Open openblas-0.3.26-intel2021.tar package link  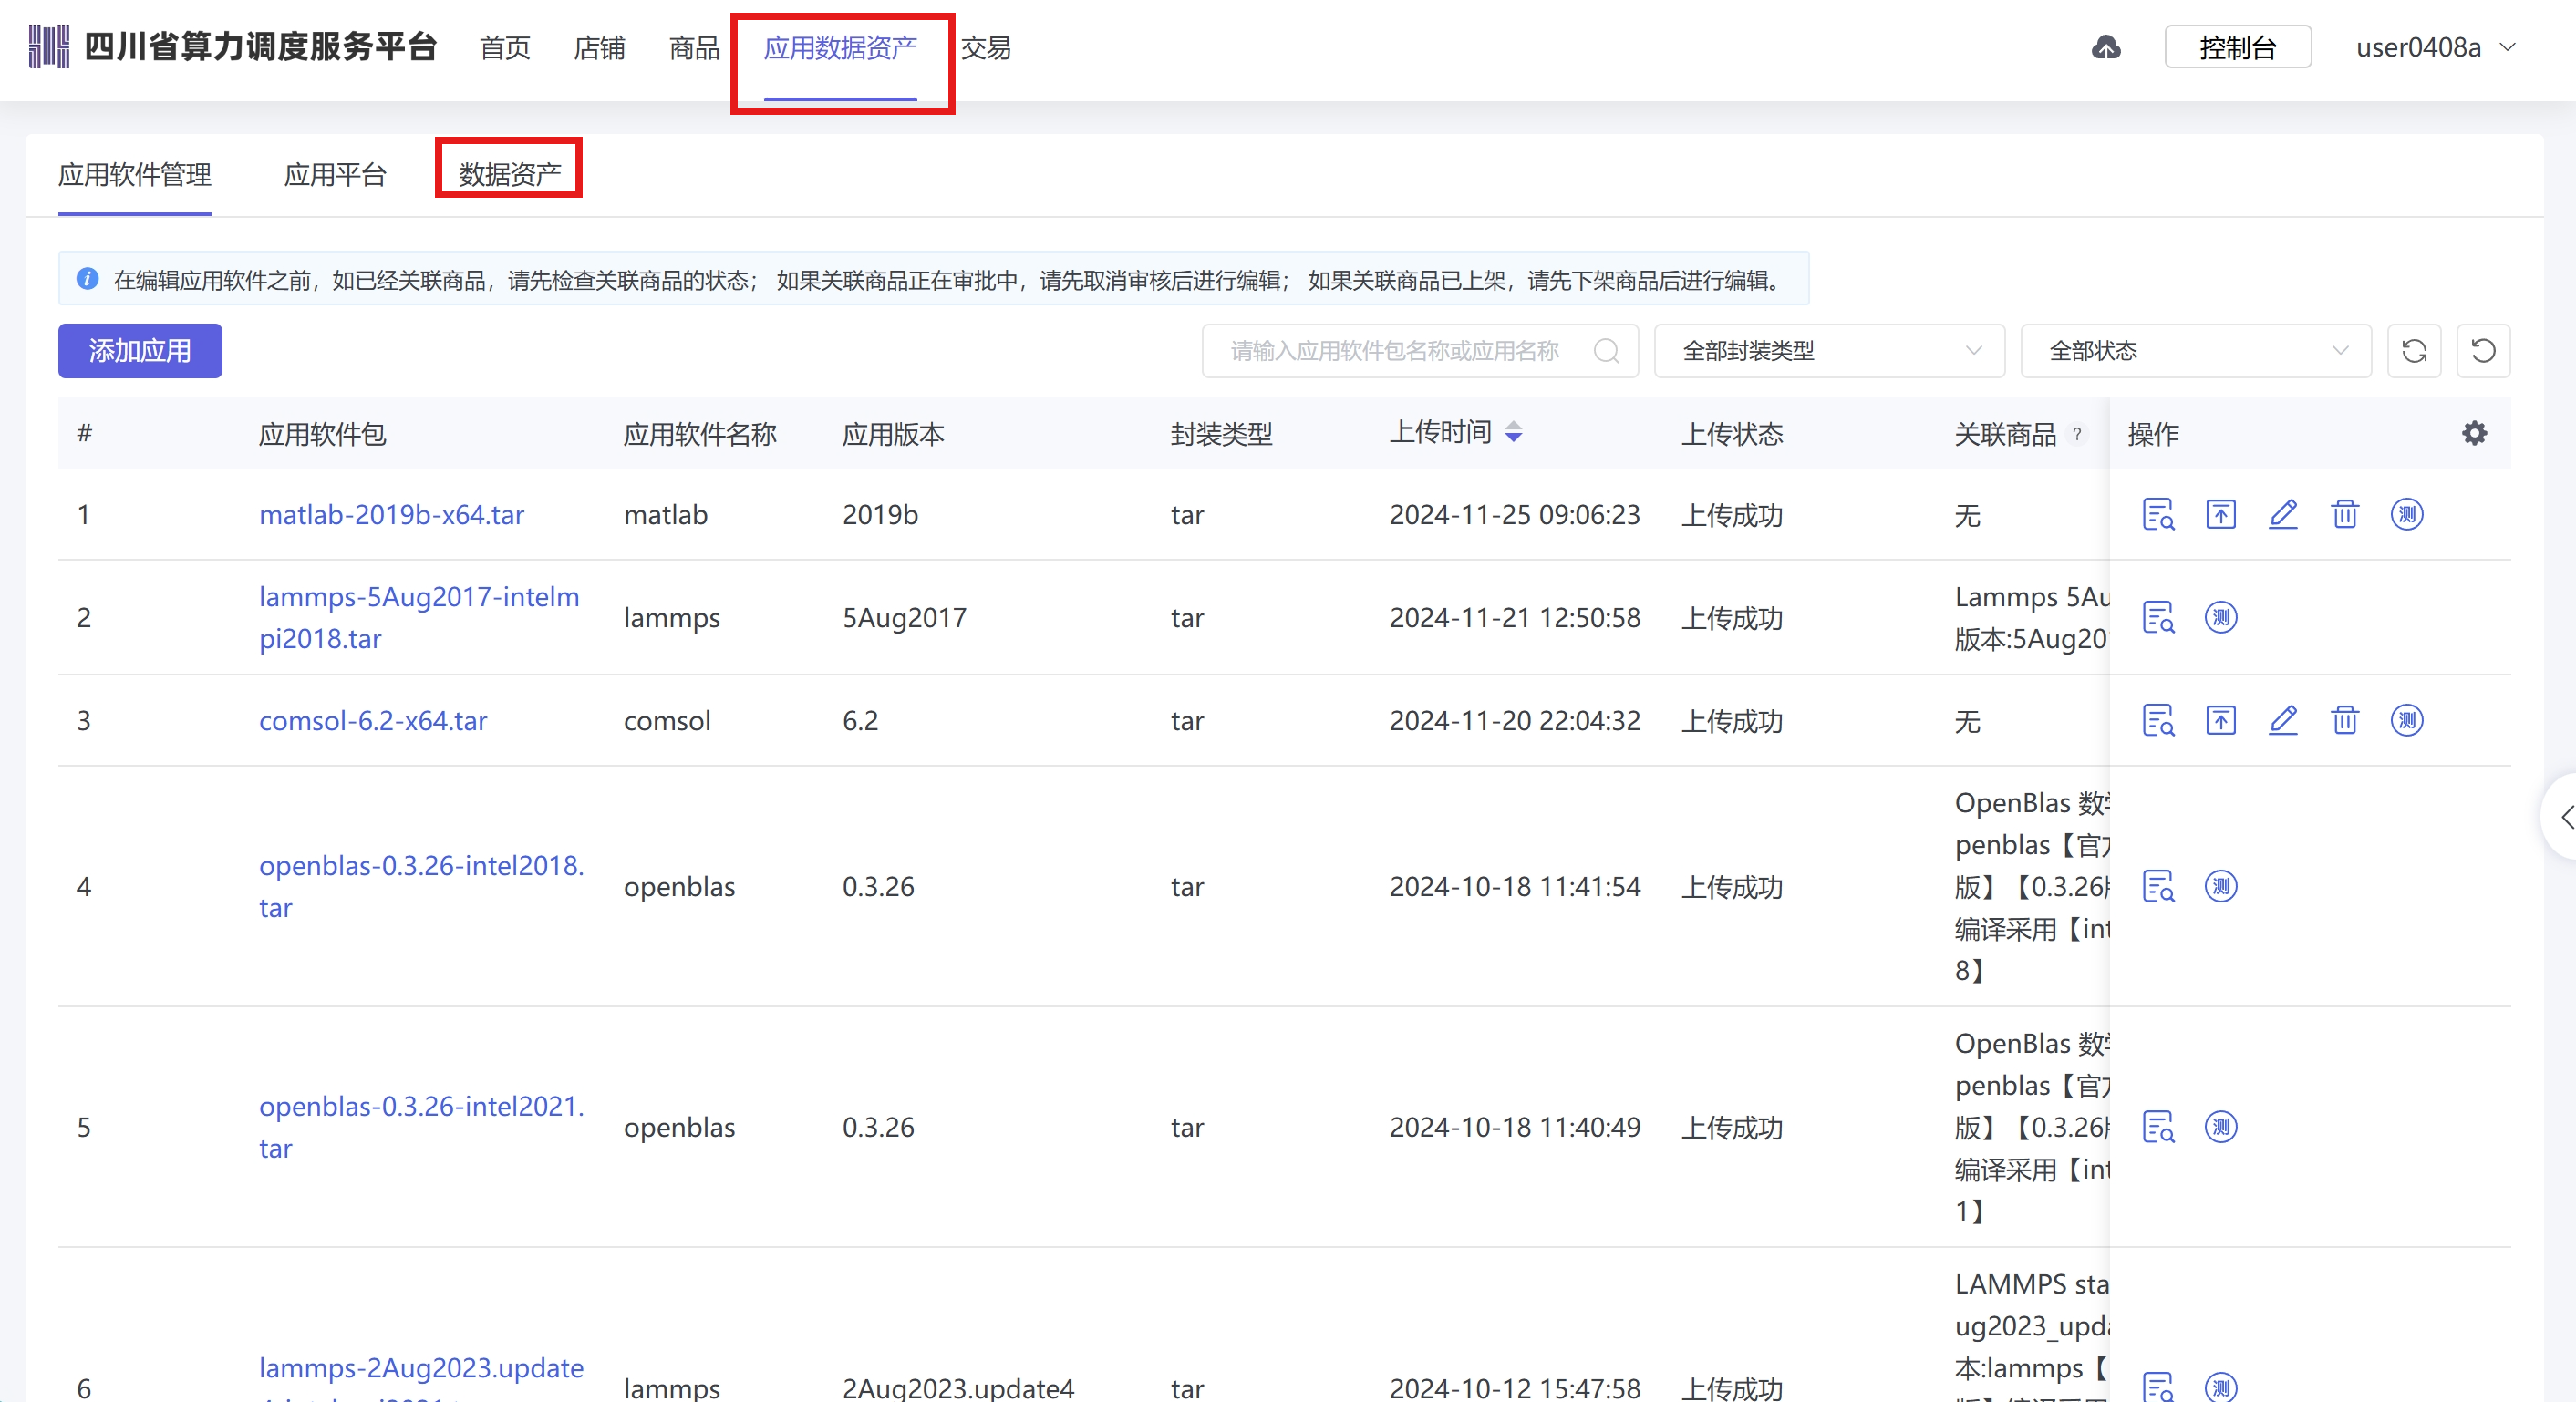pyautogui.click(x=421, y=1127)
